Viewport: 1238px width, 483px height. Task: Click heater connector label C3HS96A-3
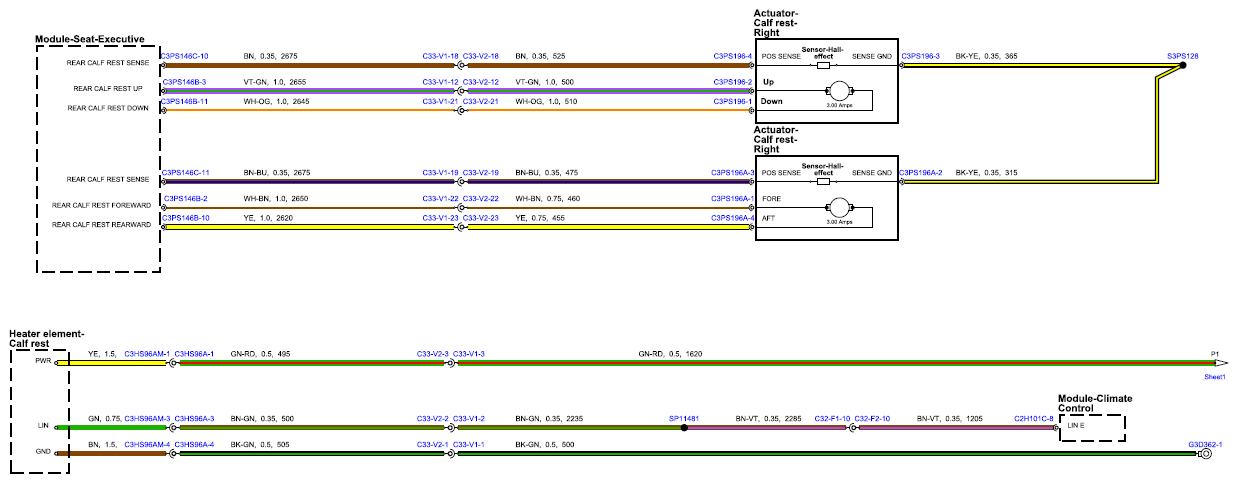(x=195, y=417)
